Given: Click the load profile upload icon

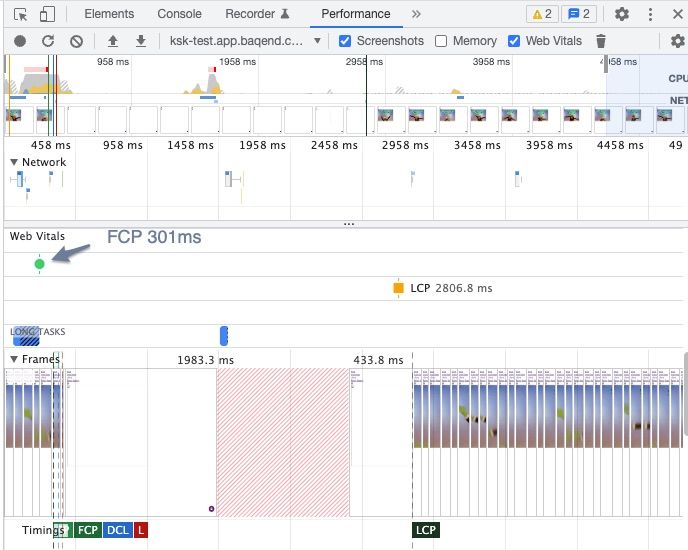Looking at the screenshot, I should 113,41.
